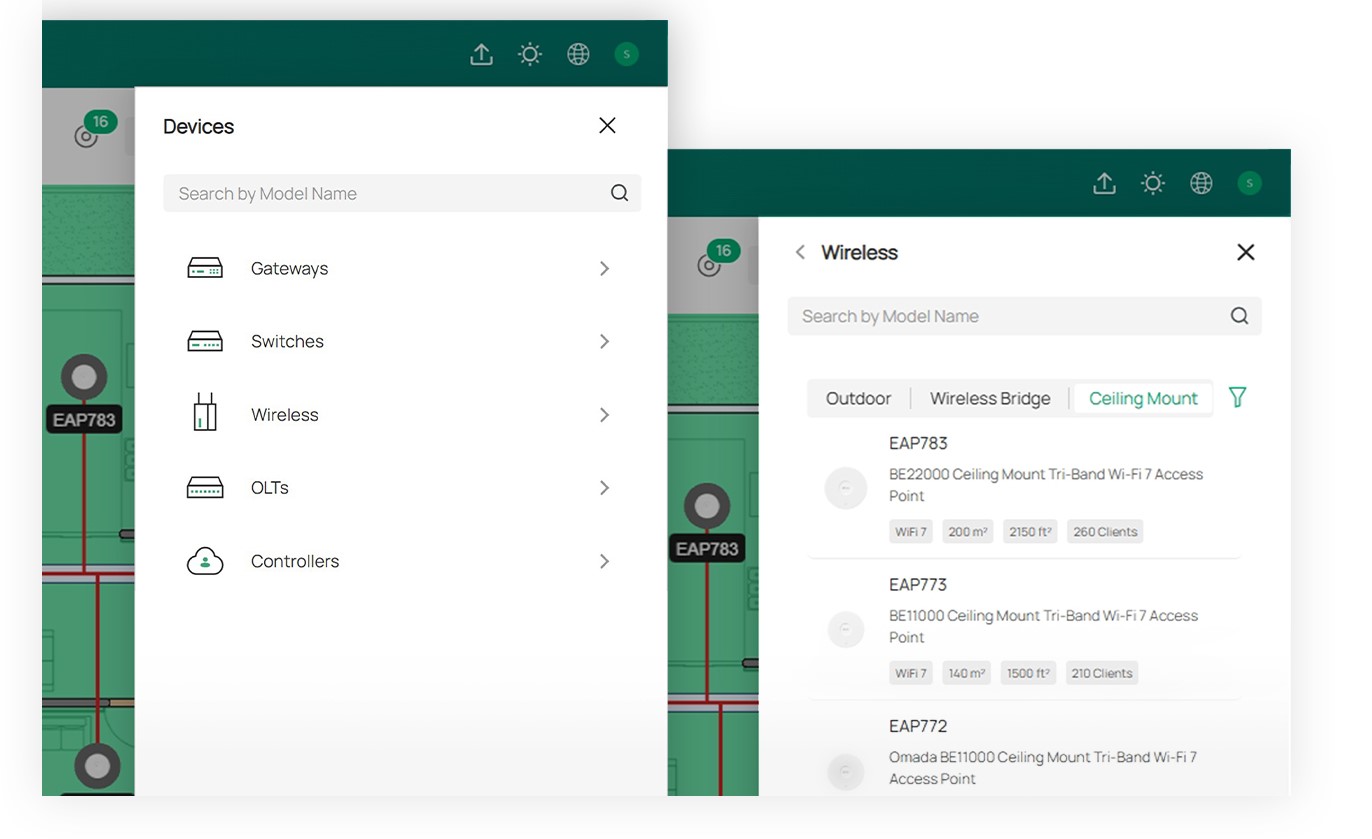Open language globe icon above Wireless panel
Screen dimensions: 1372x839
(1201, 183)
